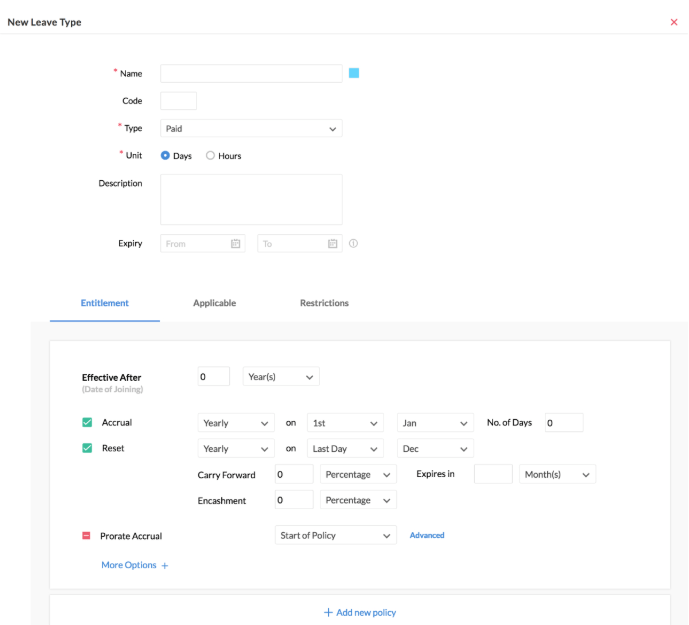This screenshot has width=689, height=625.
Task: Click the plus icon beside More Options
Action: pyautogui.click(x=165, y=566)
